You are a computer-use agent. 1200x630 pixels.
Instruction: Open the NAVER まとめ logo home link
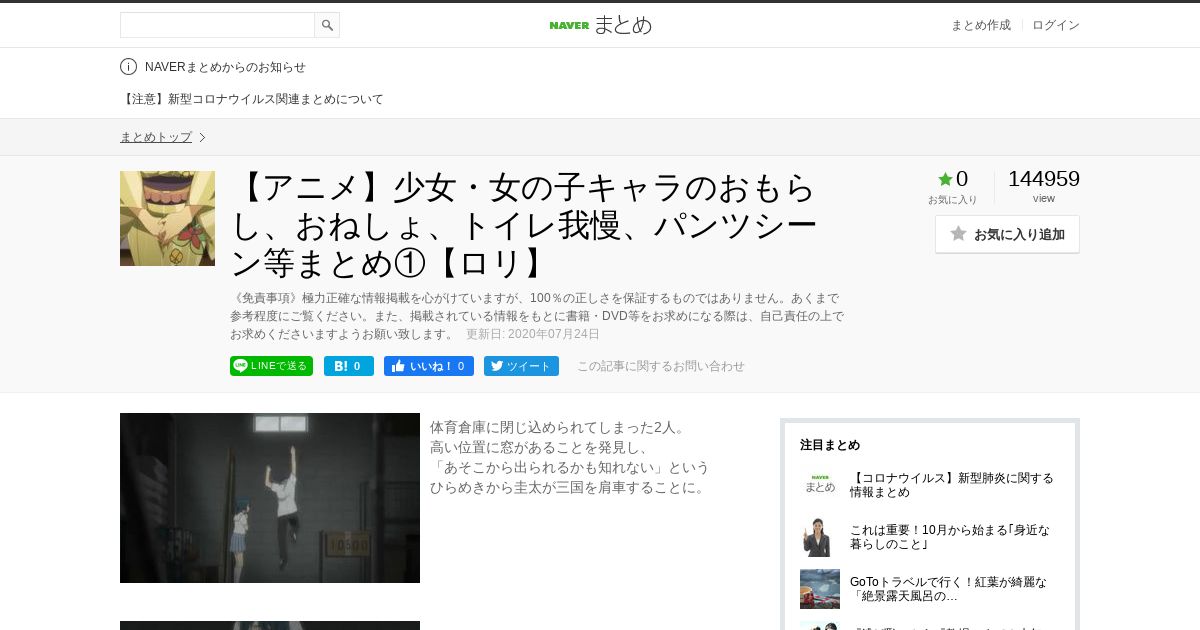click(x=600, y=25)
